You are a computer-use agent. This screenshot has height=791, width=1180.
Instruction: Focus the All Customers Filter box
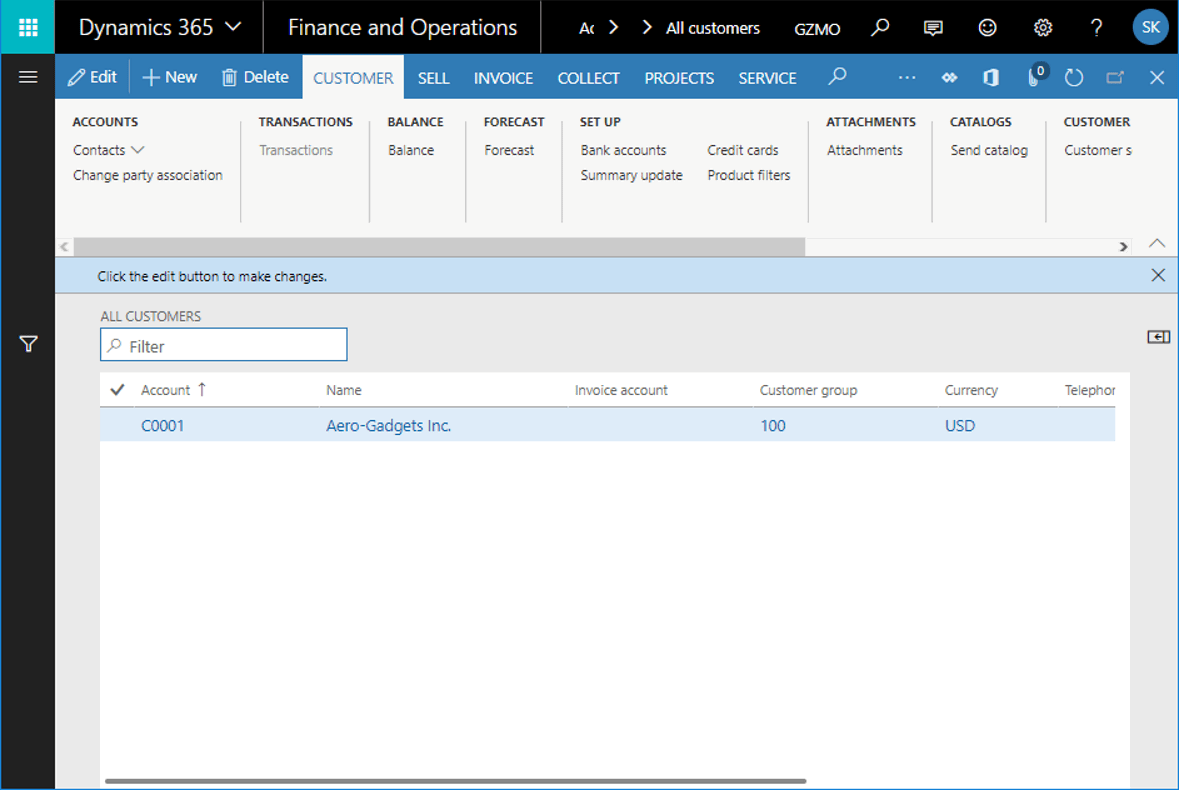(x=224, y=345)
